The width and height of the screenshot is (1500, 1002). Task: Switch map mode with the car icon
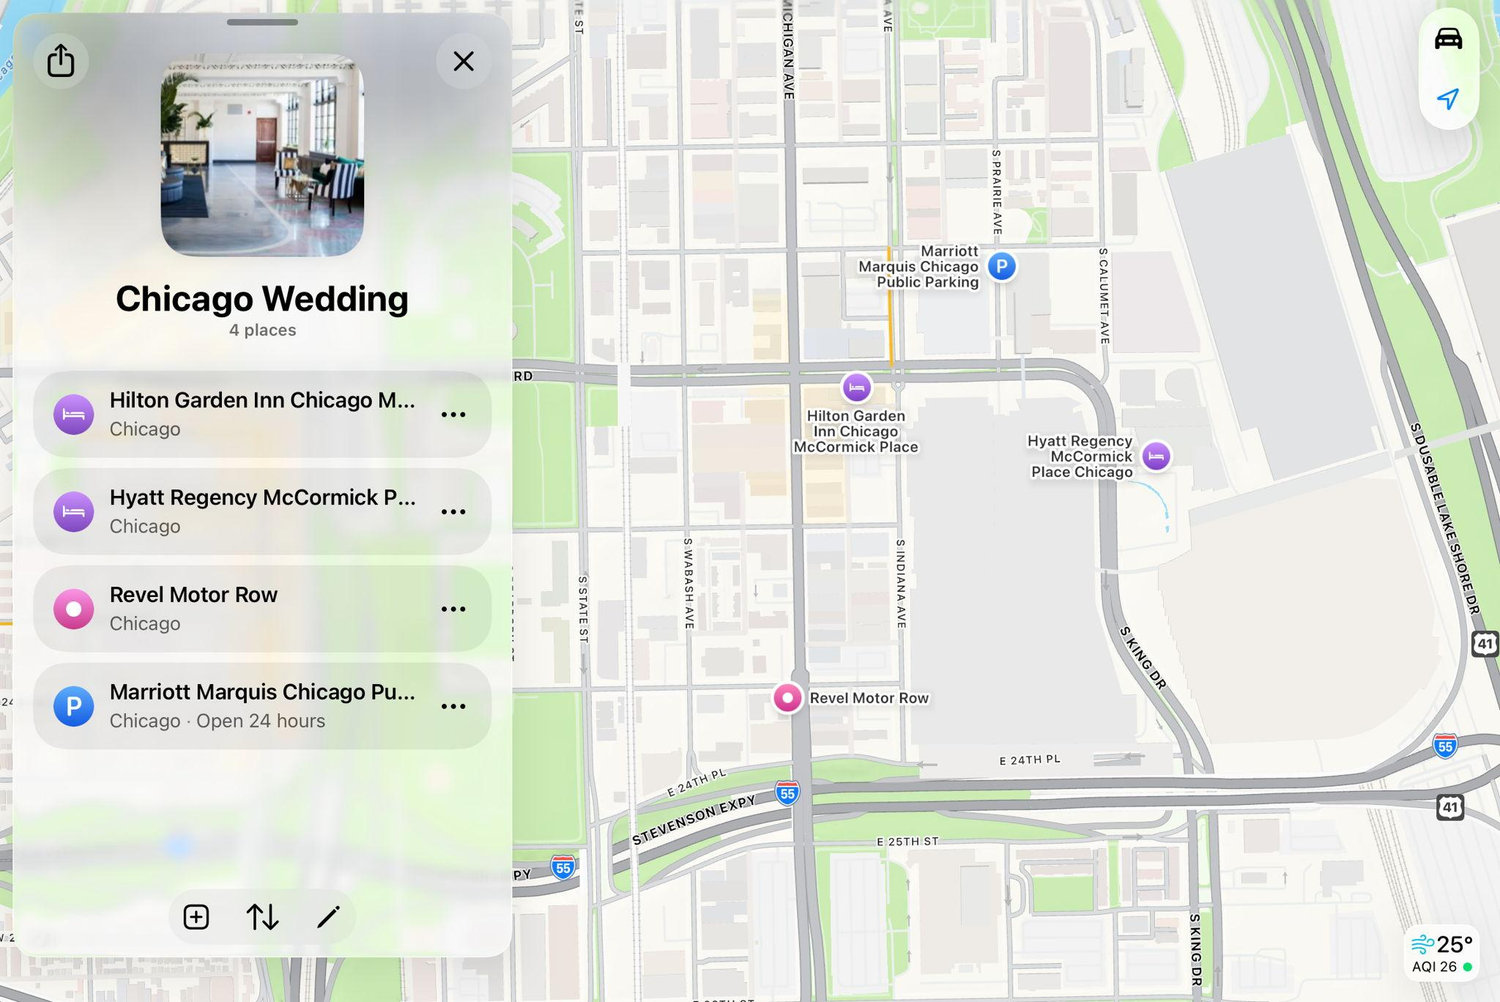click(1448, 39)
